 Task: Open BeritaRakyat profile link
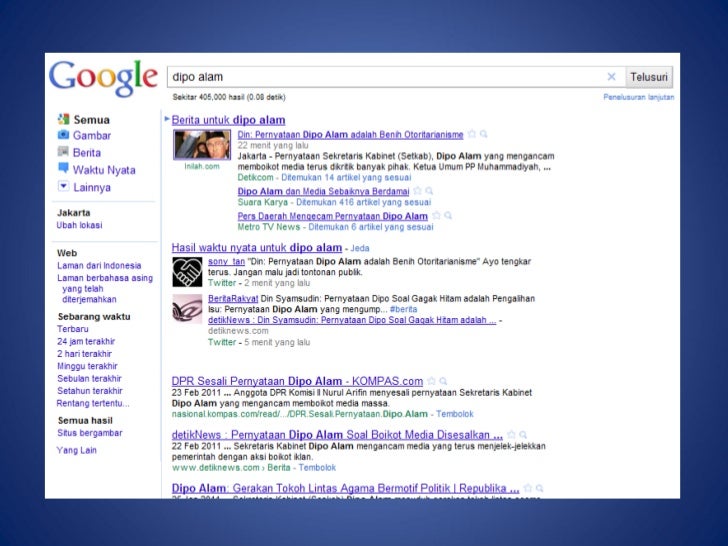click(233, 299)
